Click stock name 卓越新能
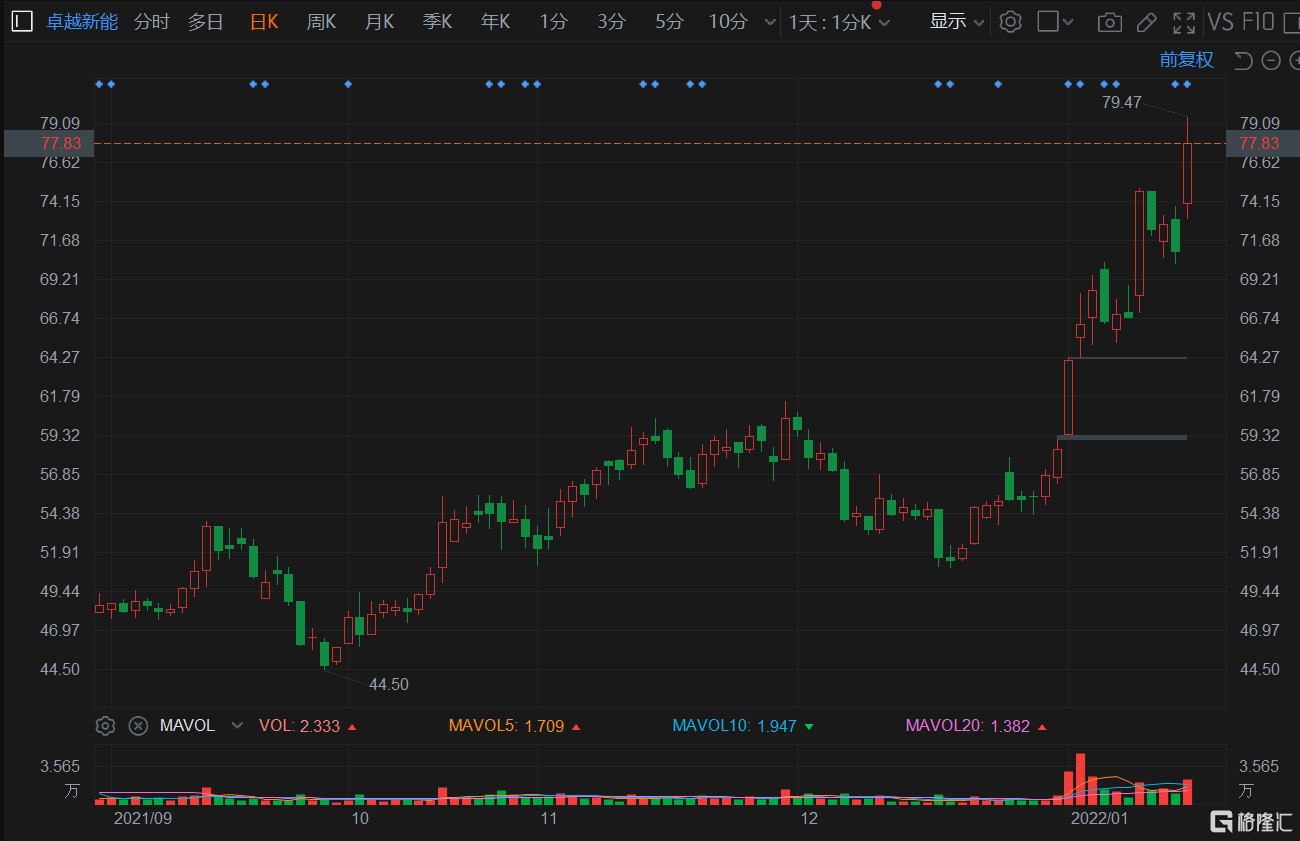This screenshot has height=841, width=1300. [82, 21]
